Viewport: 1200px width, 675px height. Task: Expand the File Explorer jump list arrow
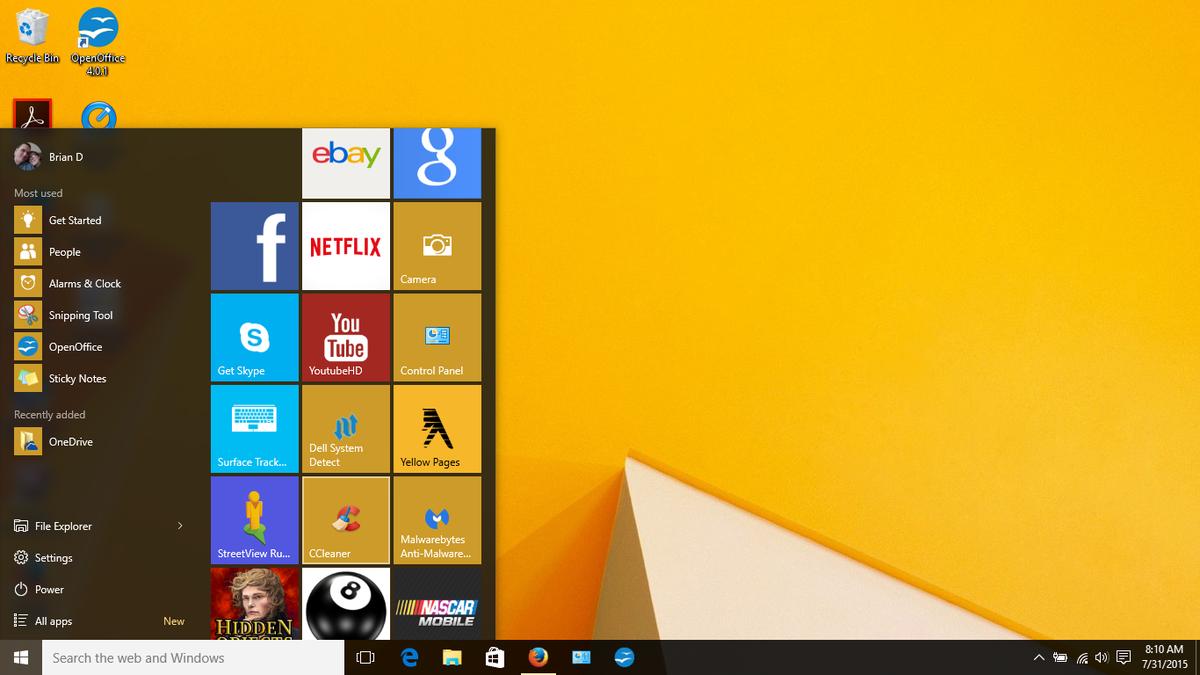pos(180,526)
